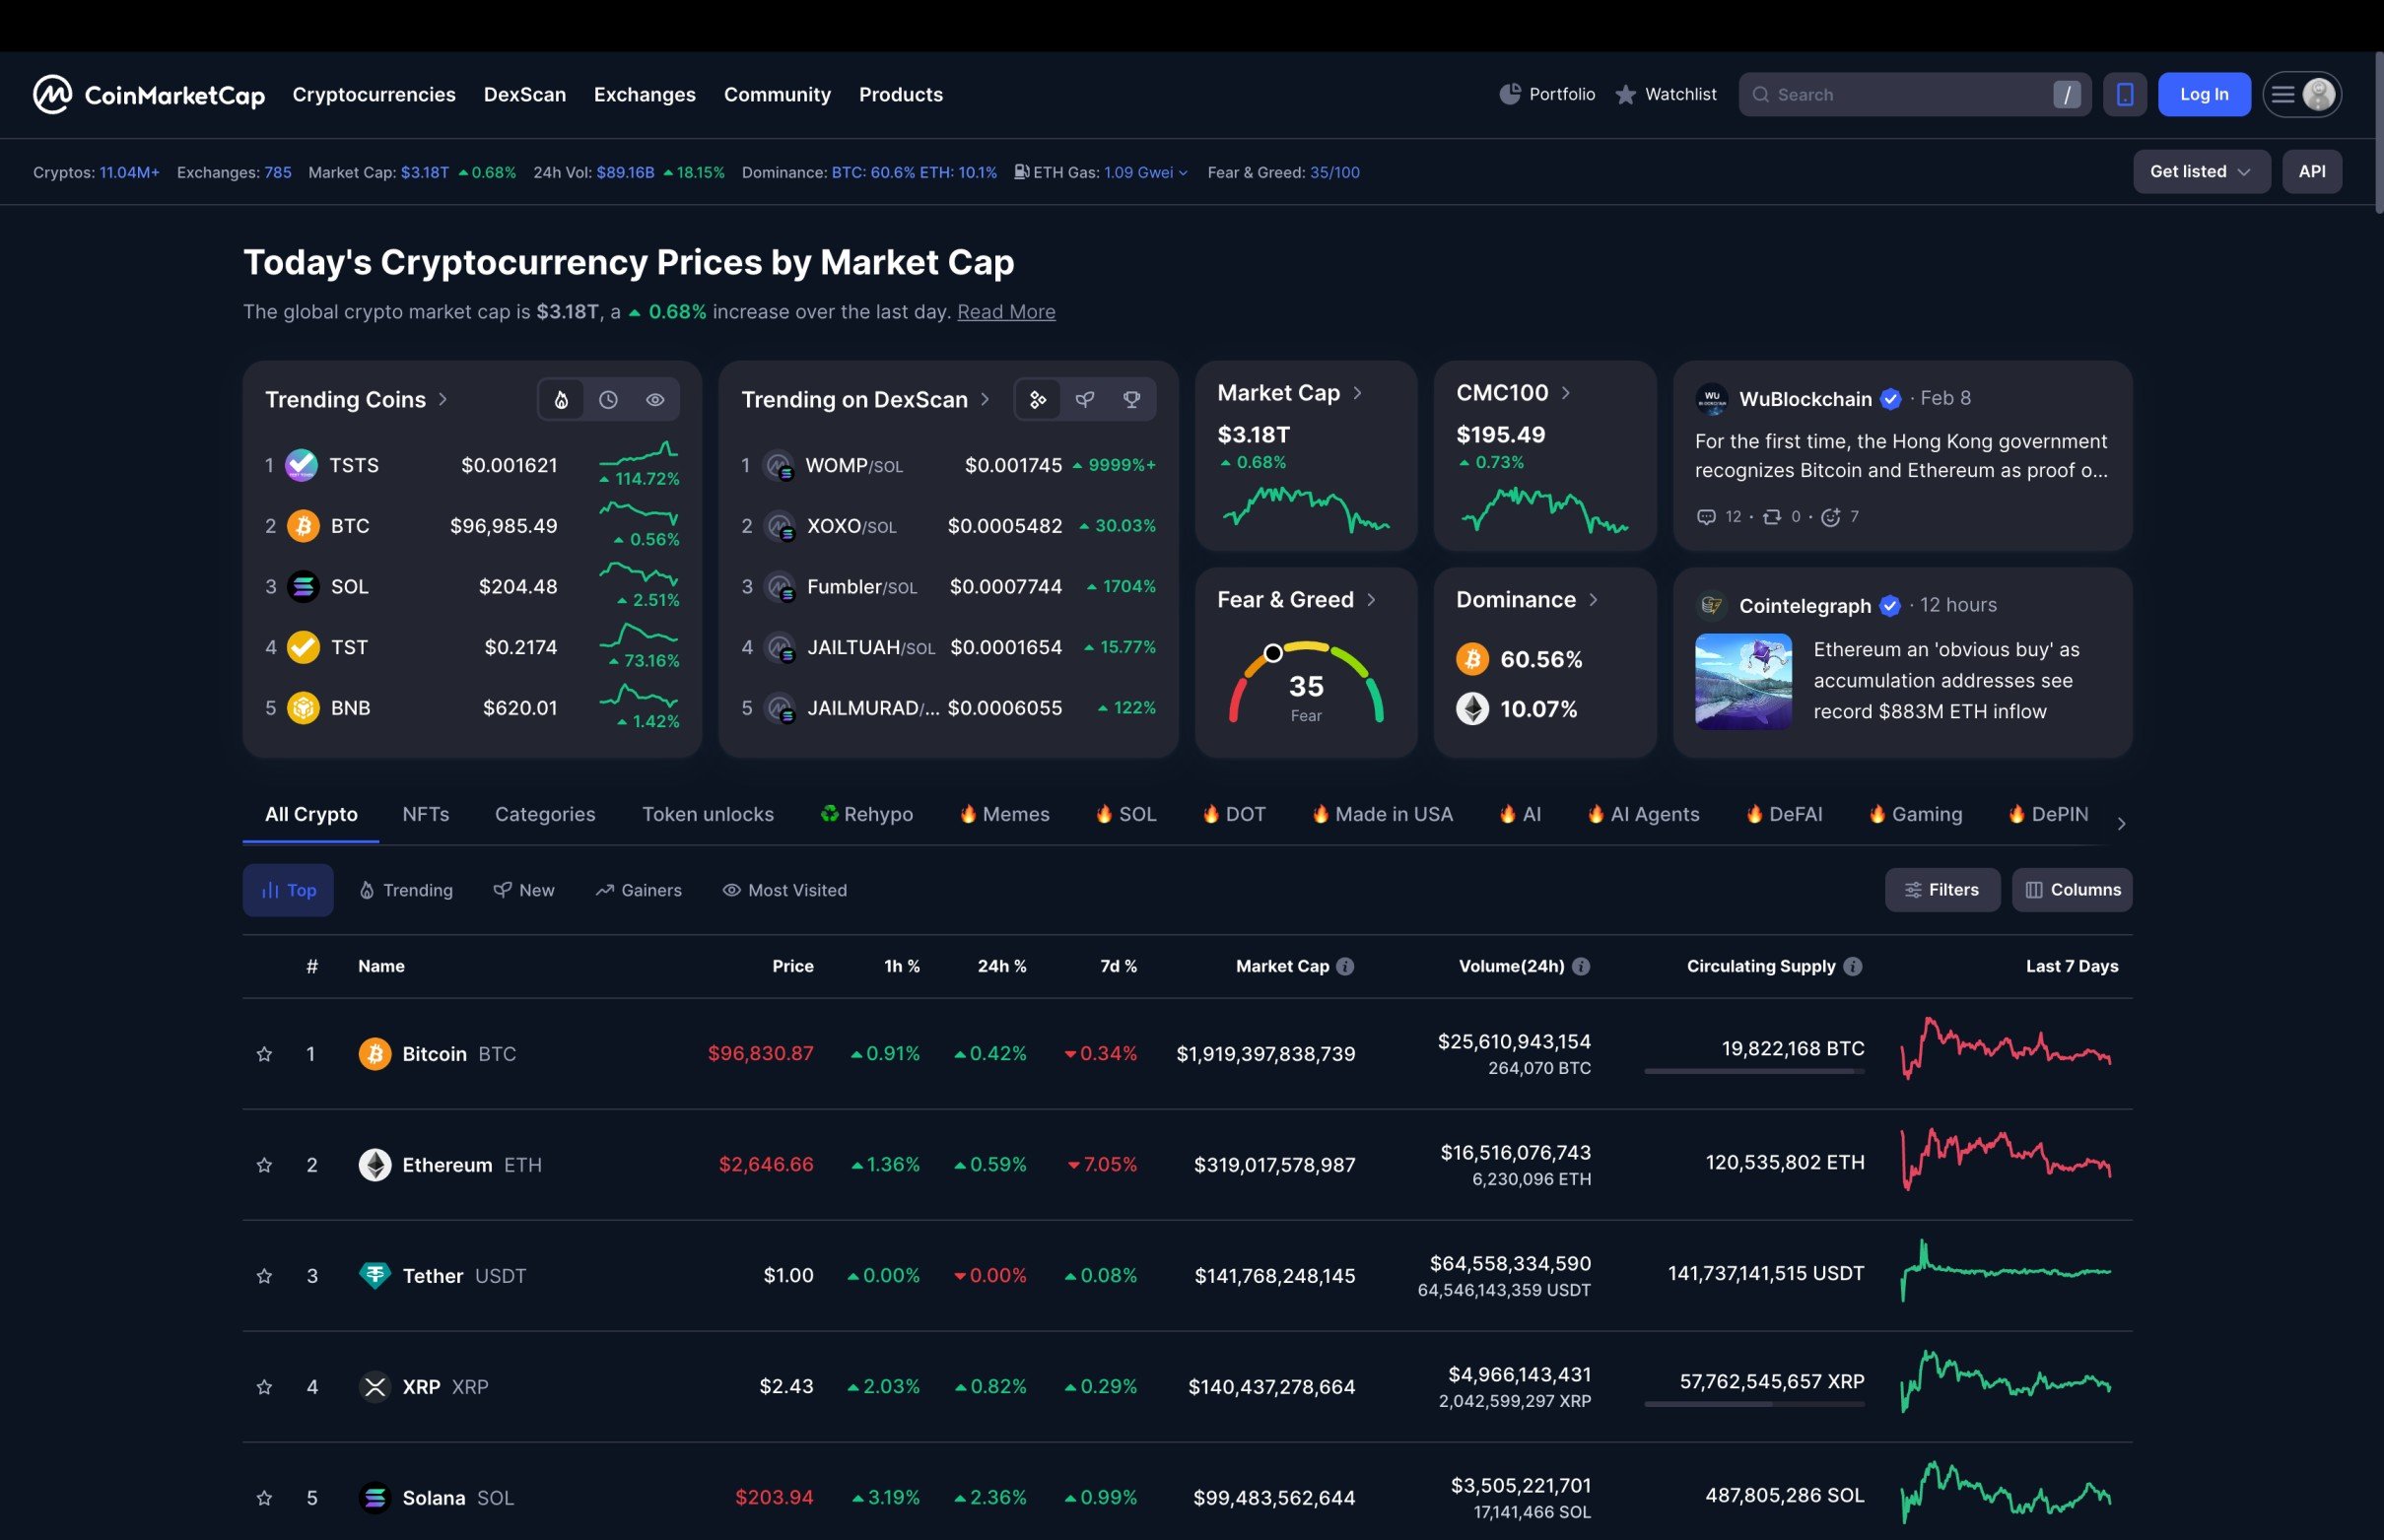Switch to the Token unlocks tab
Image resolution: width=2384 pixels, height=1540 pixels.
tap(708, 814)
